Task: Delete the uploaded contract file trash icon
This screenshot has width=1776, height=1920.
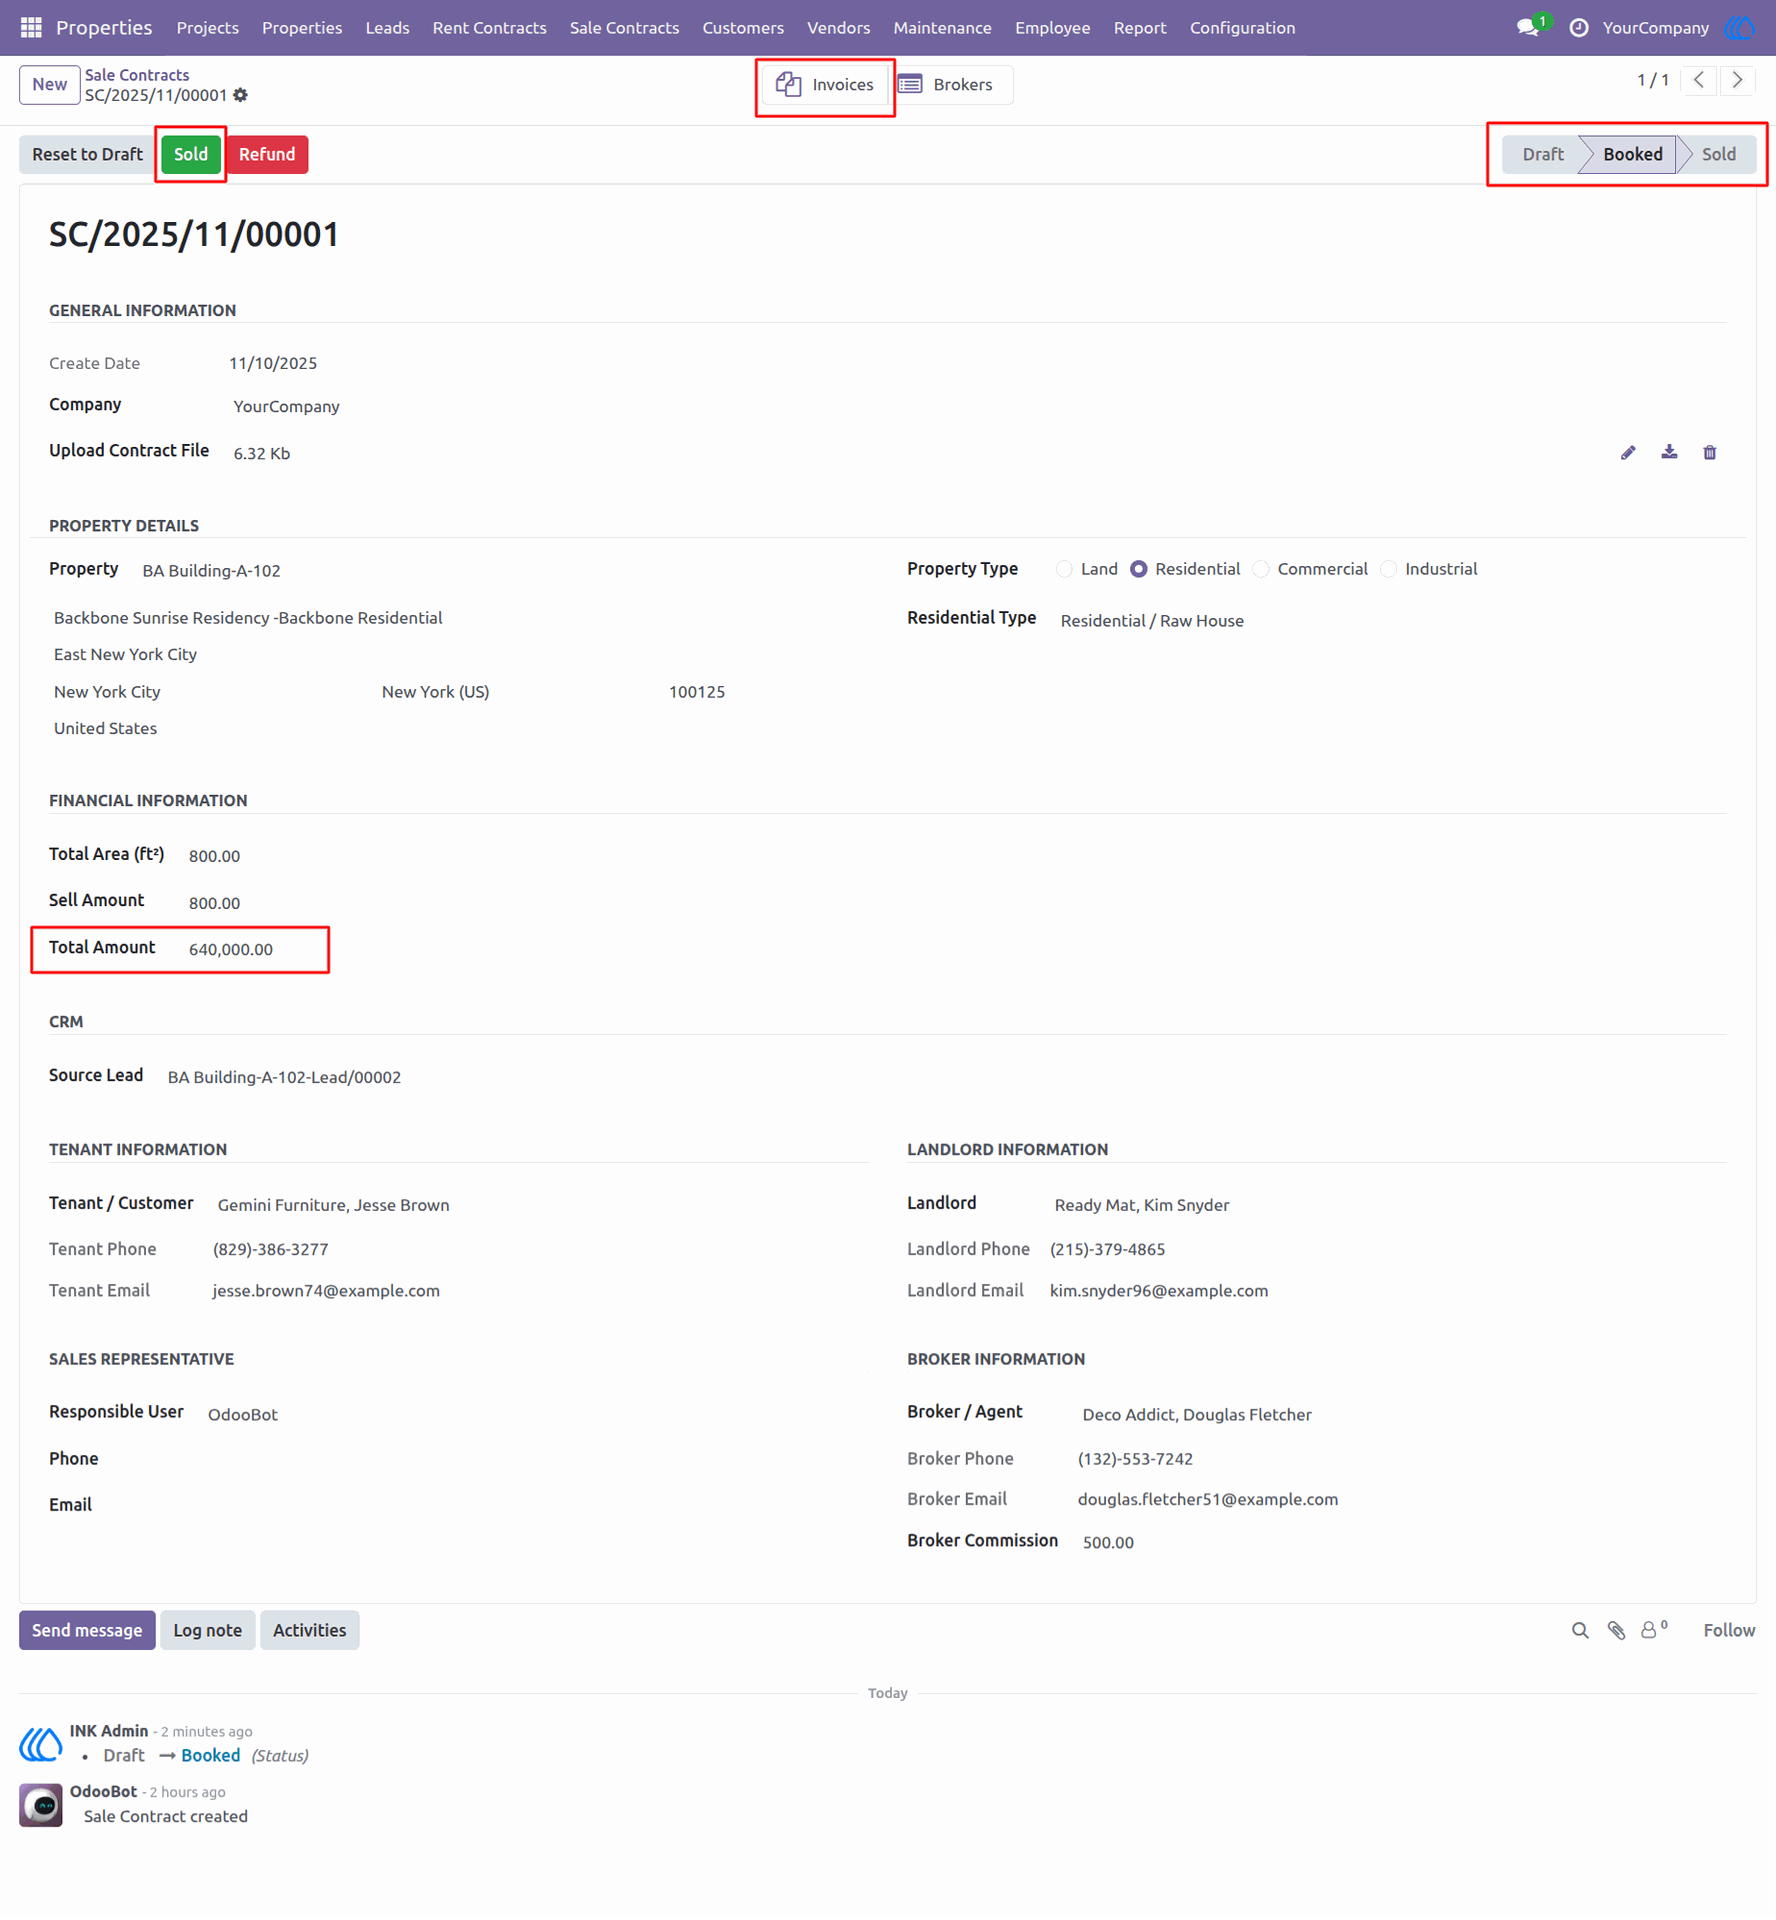Action: tap(1710, 453)
